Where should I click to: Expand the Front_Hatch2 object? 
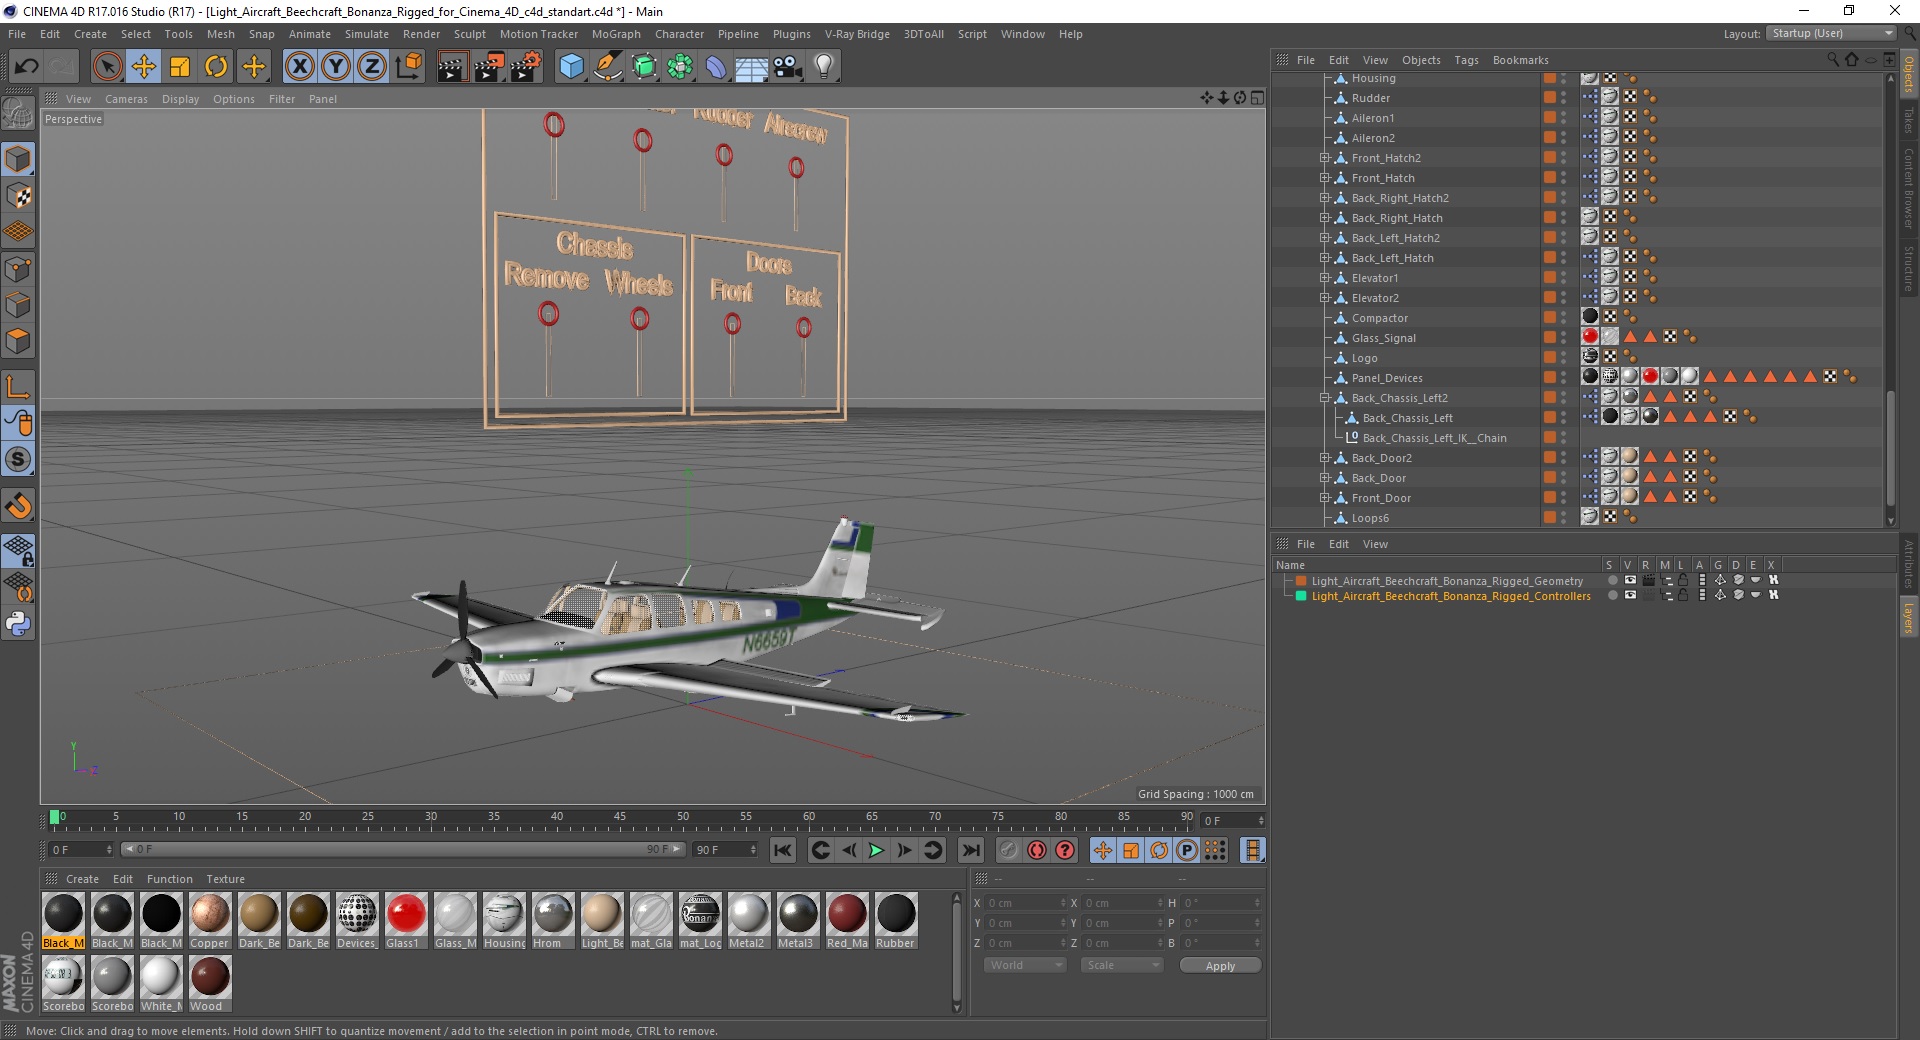[1324, 158]
